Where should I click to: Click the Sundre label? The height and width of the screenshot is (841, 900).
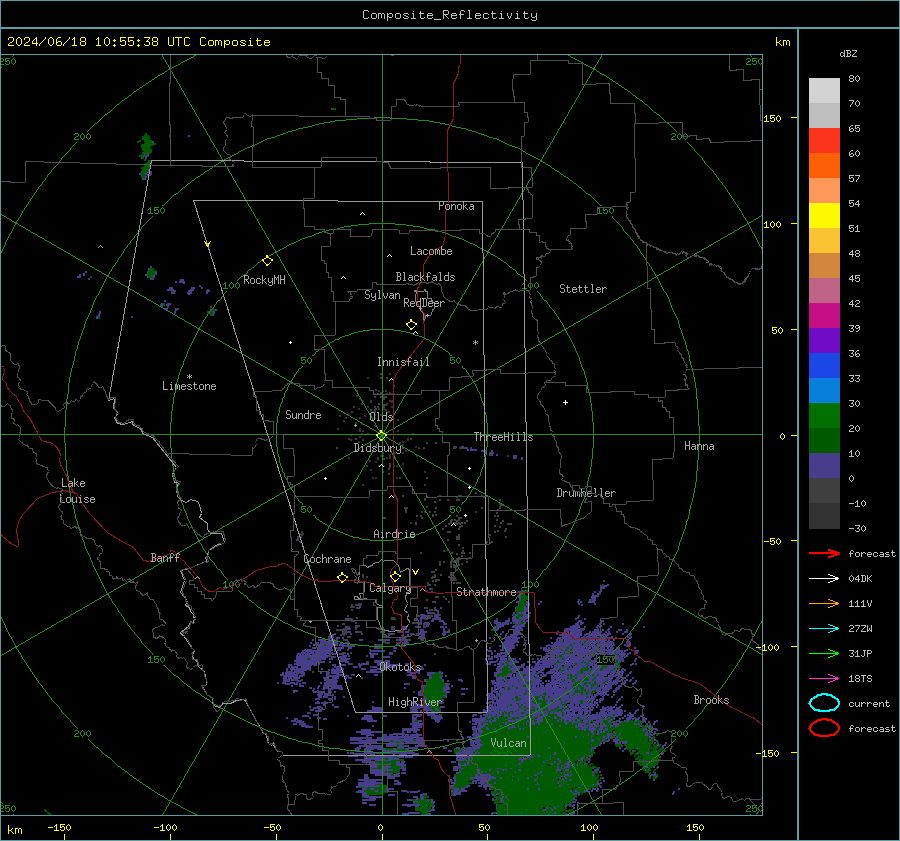click(303, 414)
